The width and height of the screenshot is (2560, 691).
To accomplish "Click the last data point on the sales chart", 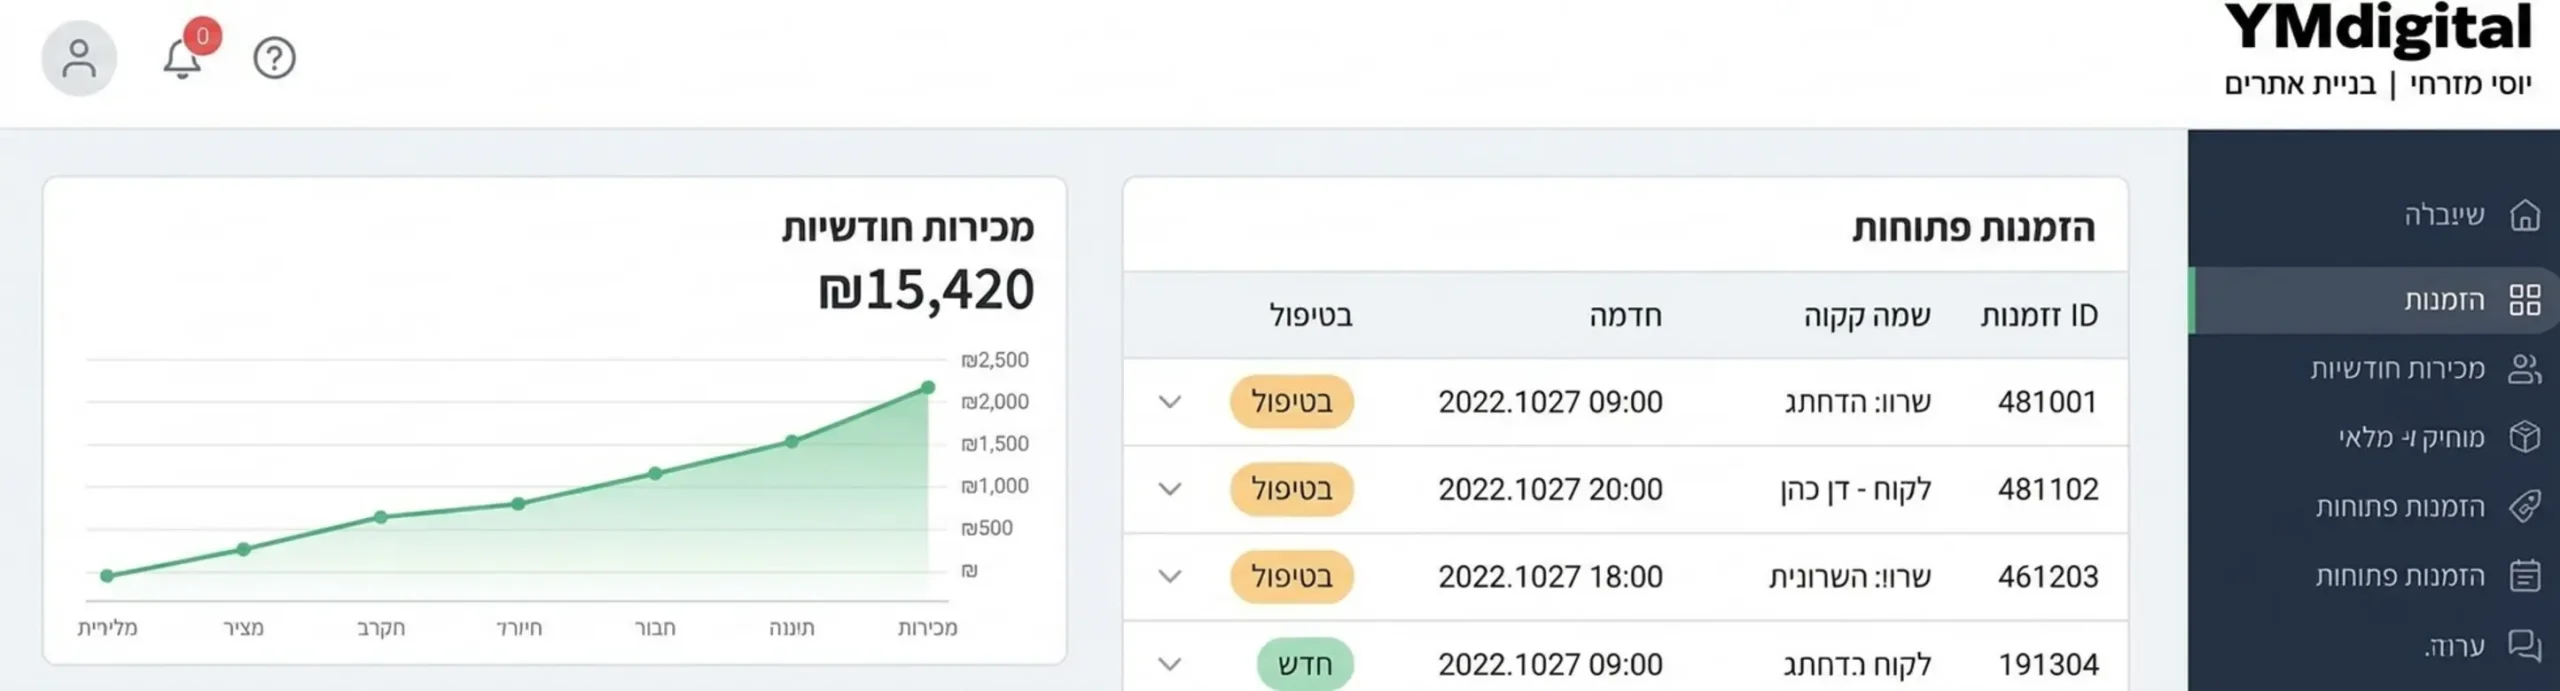I will coord(928,386).
